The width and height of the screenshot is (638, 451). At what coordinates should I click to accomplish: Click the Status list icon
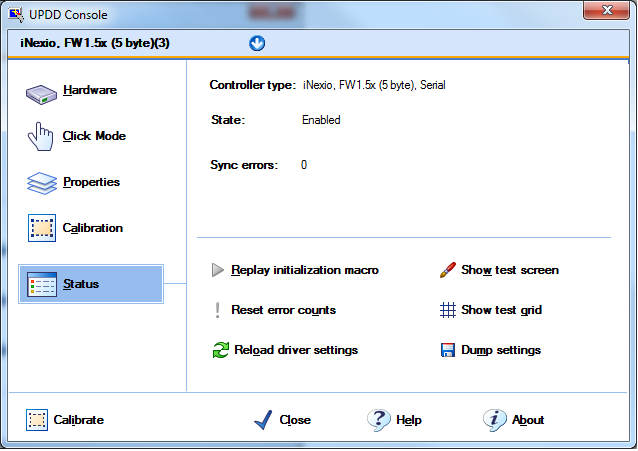[x=42, y=284]
